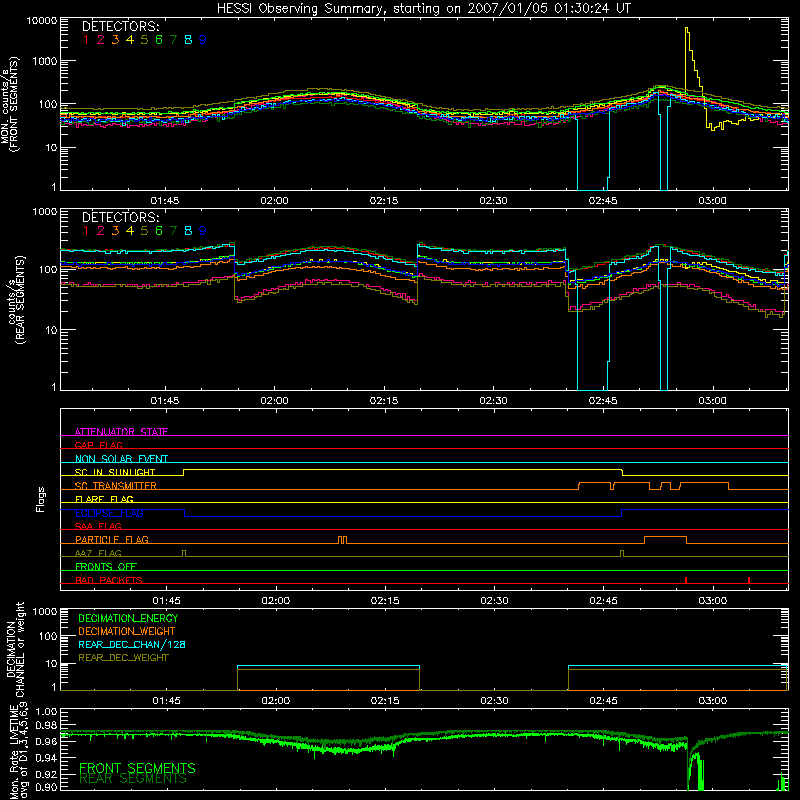Click the REAR_DEC_CHAN/128 legend entry
This screenshot has width=800, height=800.
pyautogui.click(x=132, y=645)
